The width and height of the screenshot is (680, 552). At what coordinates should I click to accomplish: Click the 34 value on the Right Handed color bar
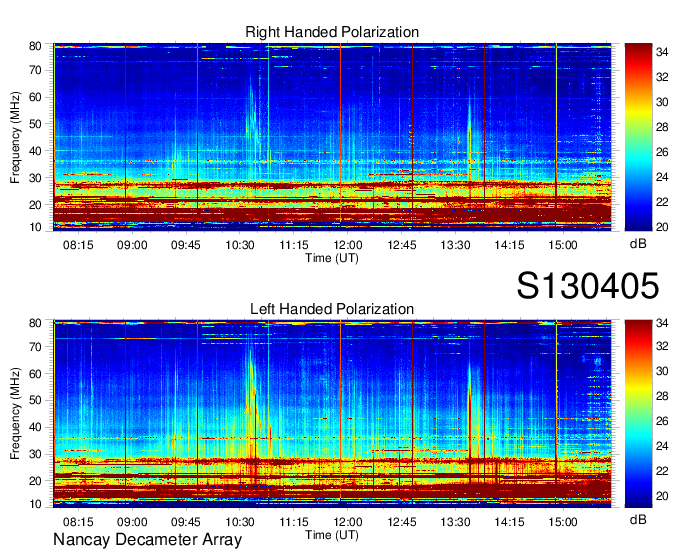click(x=662, y=52)
